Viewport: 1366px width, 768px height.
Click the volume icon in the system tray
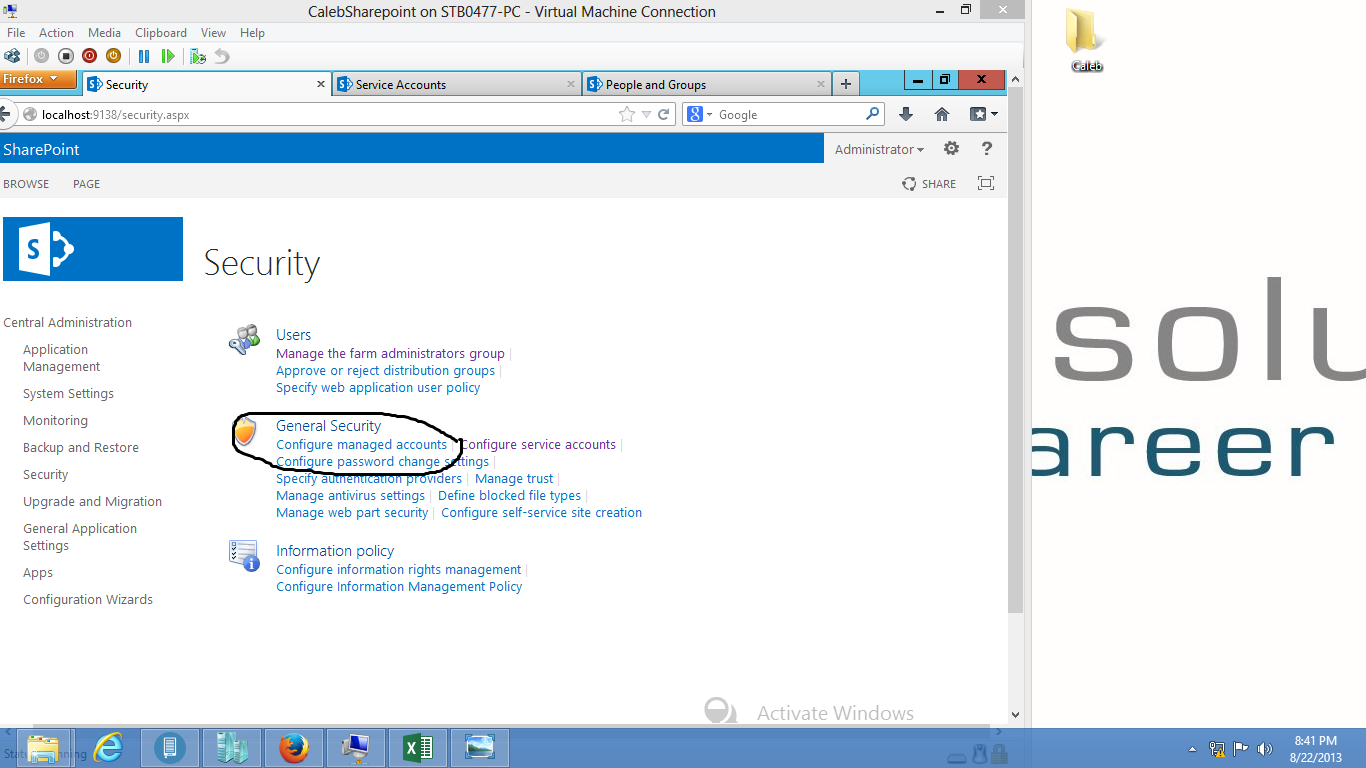[1264, 749]
